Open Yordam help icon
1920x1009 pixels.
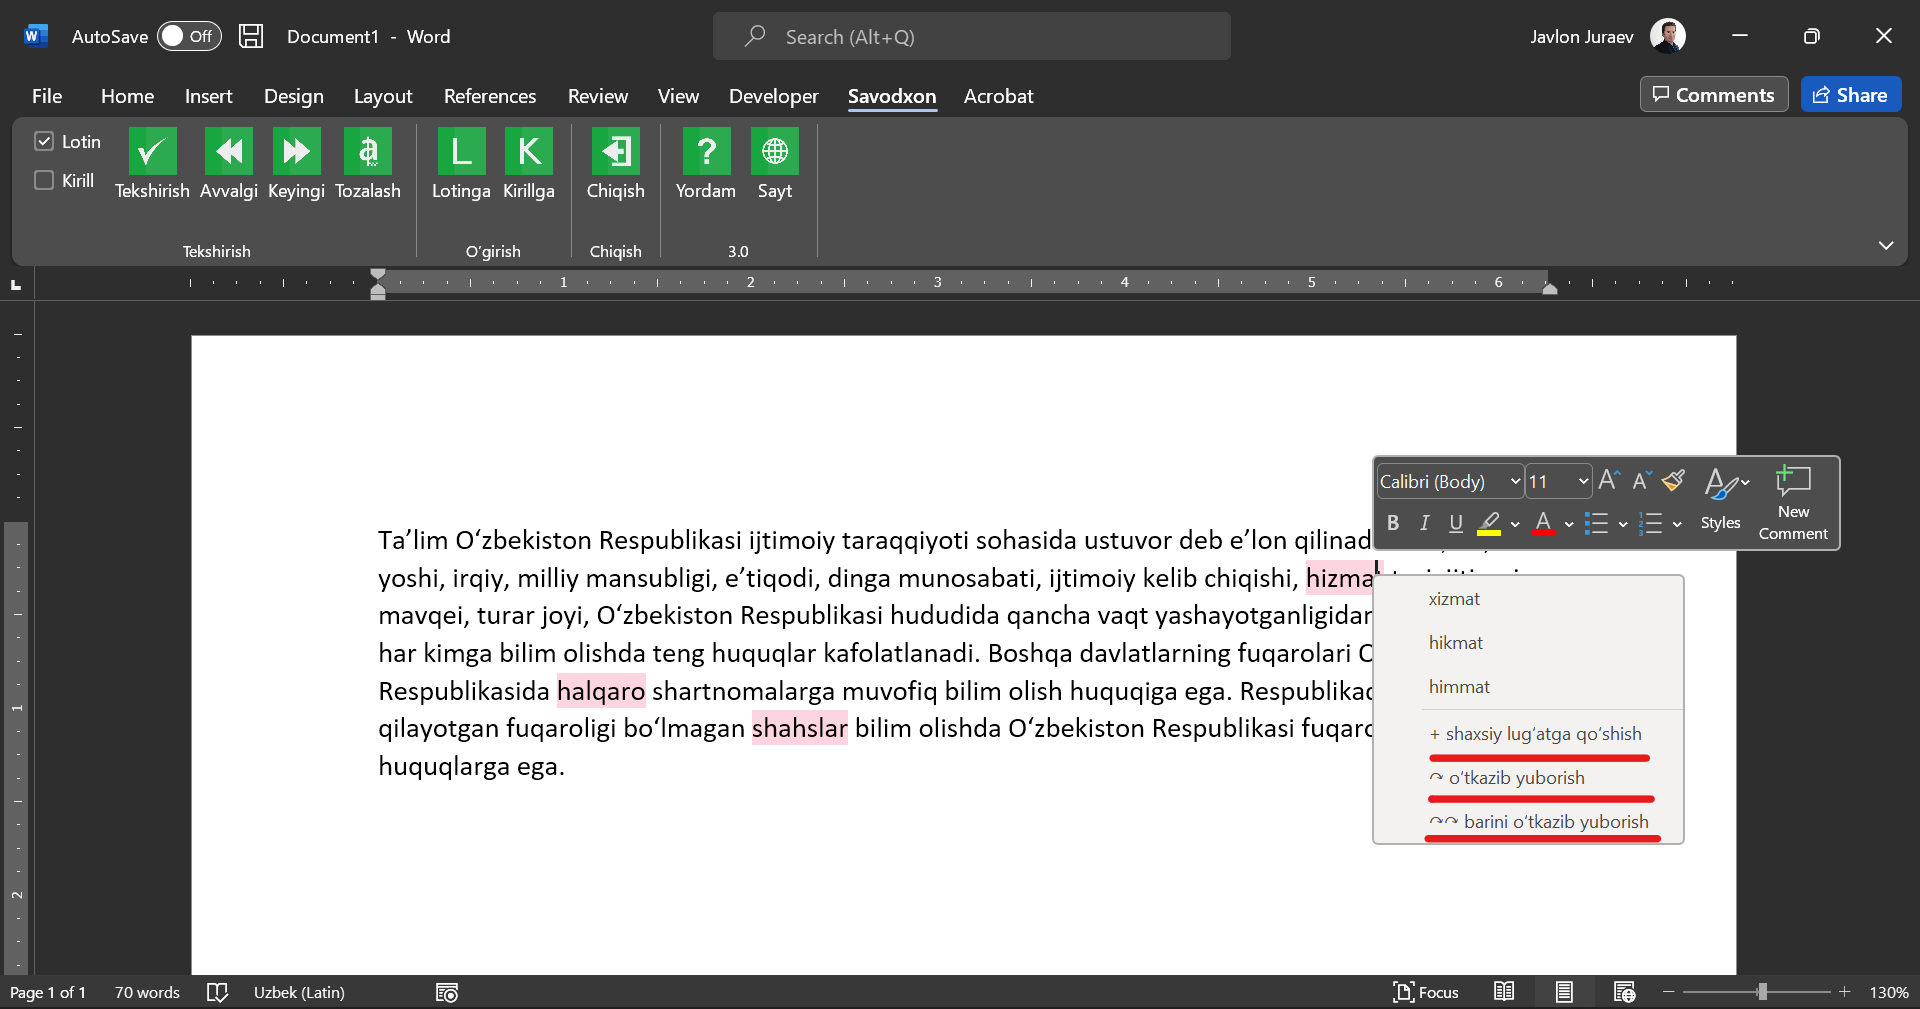[x=705, y=152]
